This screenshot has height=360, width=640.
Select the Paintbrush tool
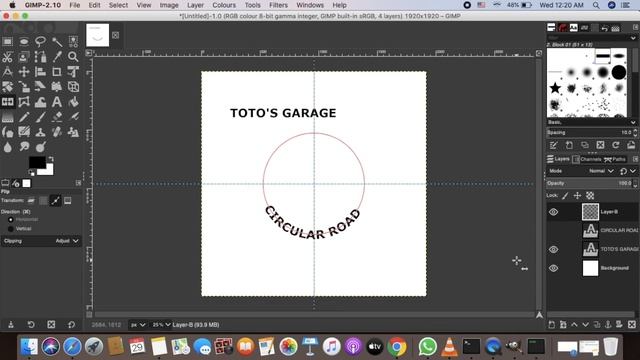[40, 117]
